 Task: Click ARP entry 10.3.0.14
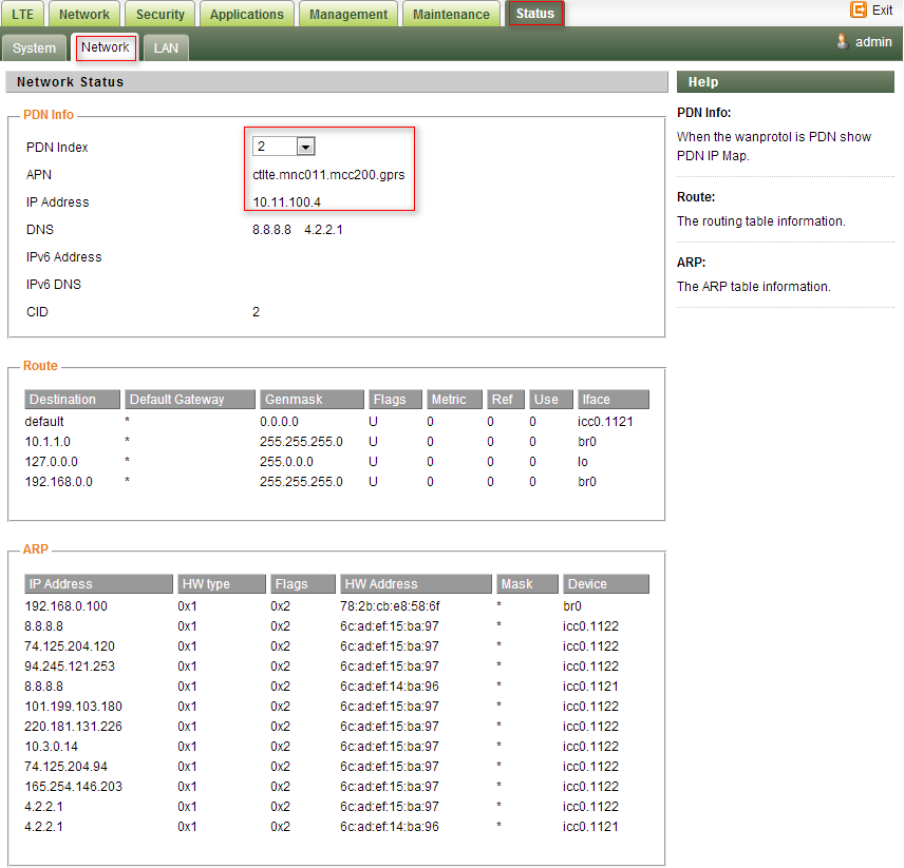coord(51,746)
